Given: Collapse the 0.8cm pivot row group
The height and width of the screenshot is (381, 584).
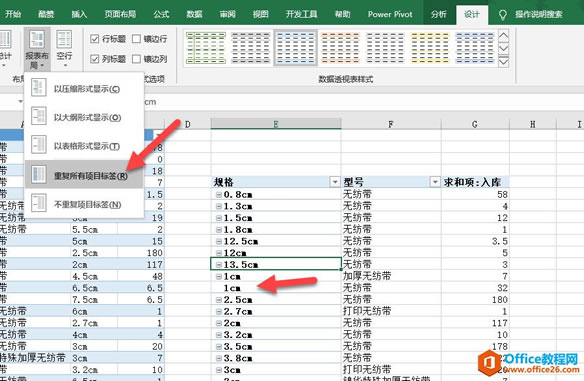Looking at the screenshot, I should (x=219, y=194).
